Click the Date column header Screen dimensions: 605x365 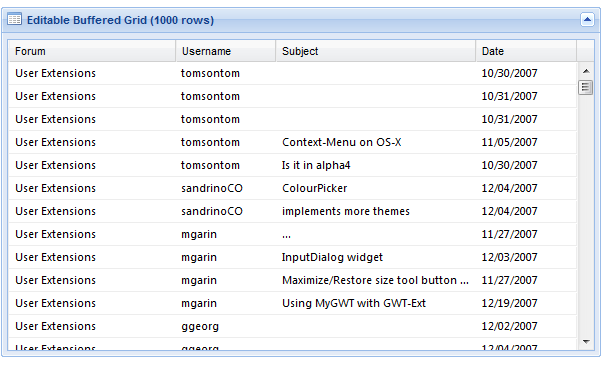526,51
